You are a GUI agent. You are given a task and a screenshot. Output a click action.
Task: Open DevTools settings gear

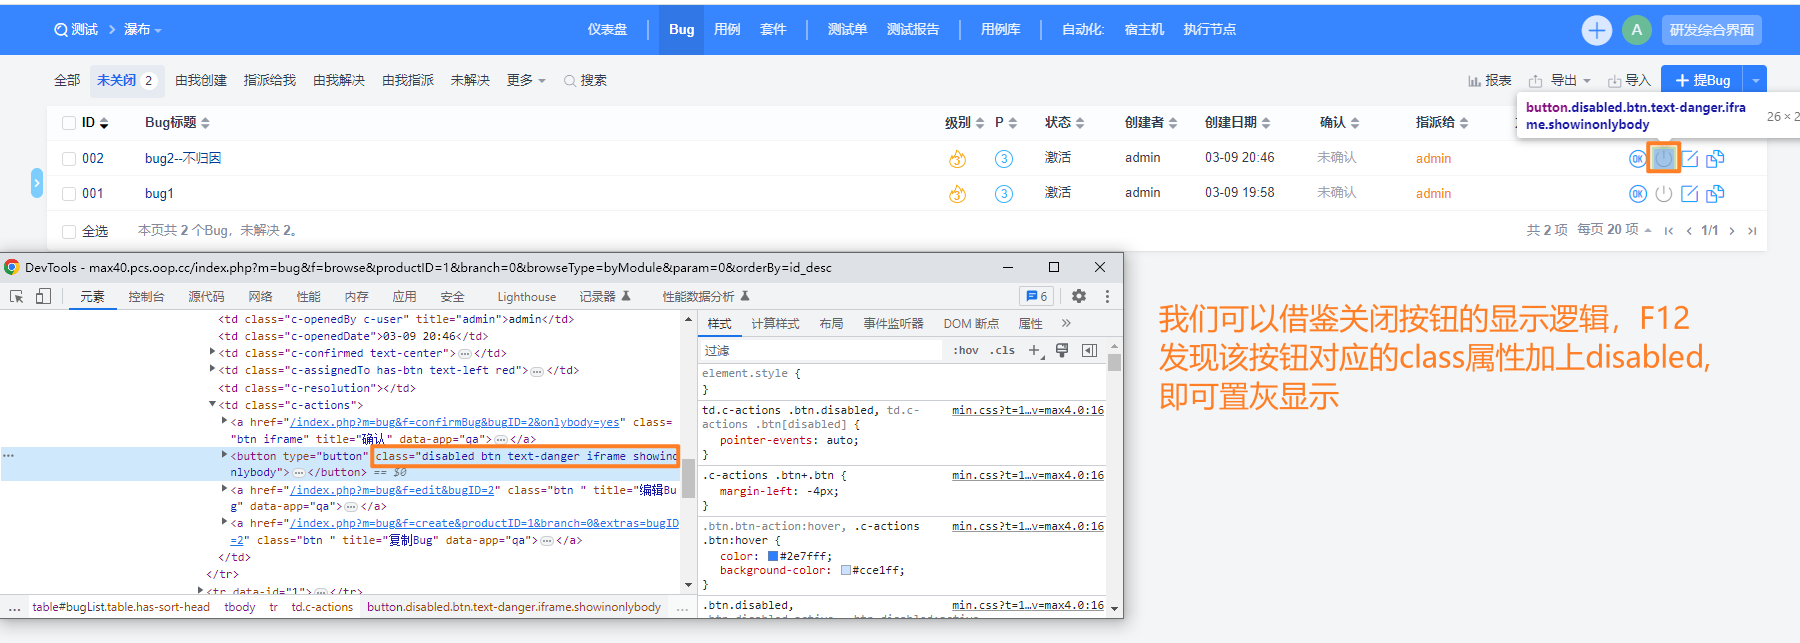(x=1078, y=296)
